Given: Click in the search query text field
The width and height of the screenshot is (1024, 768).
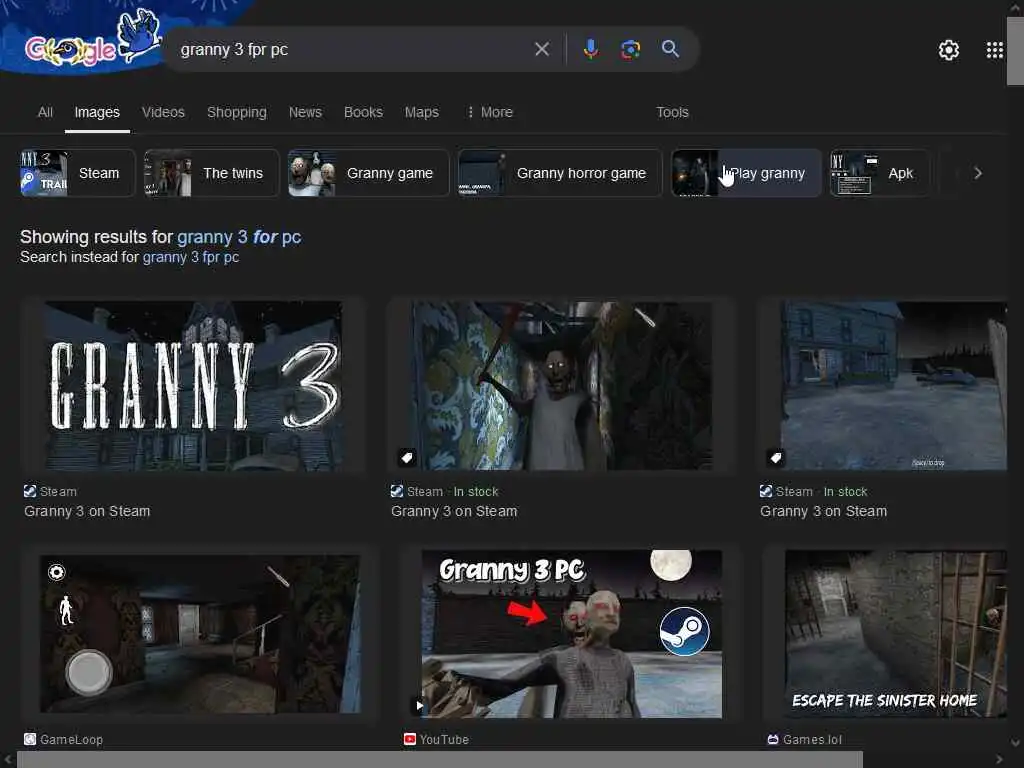Looking at the screenshot, I should click(x=353, y=49).
